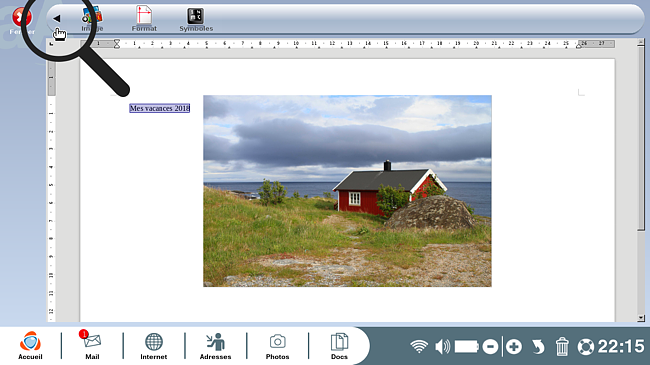Click the undo arrow in the tray

tap(538, 347)
